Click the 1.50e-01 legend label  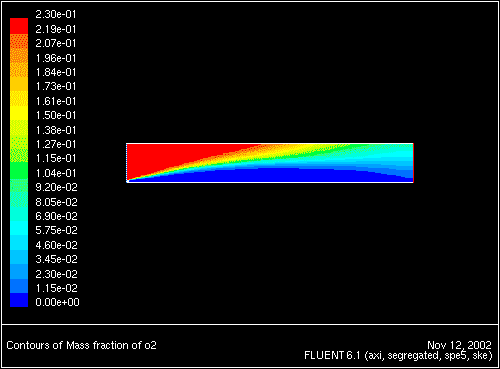tap(56, 115)
